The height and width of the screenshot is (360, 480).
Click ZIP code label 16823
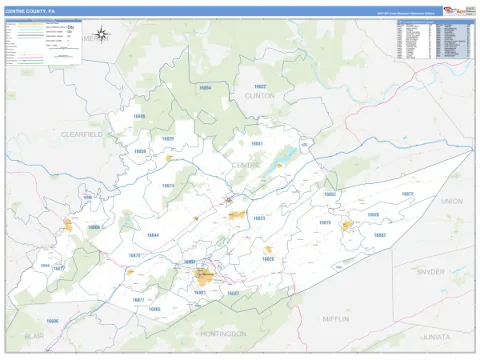pos(259,218)
